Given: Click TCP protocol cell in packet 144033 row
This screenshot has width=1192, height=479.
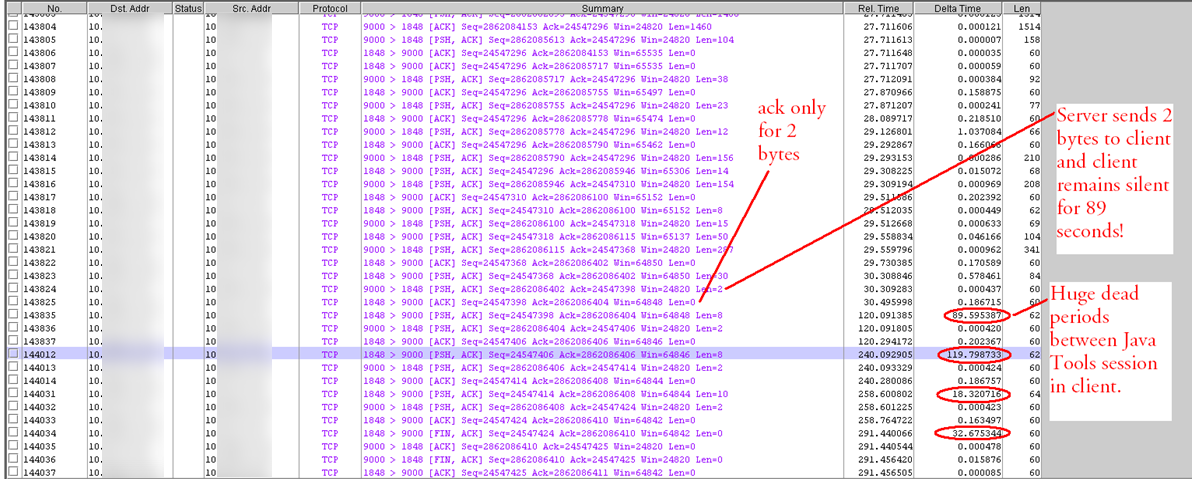Looking at the screenshot, I should tap(330, 420).
